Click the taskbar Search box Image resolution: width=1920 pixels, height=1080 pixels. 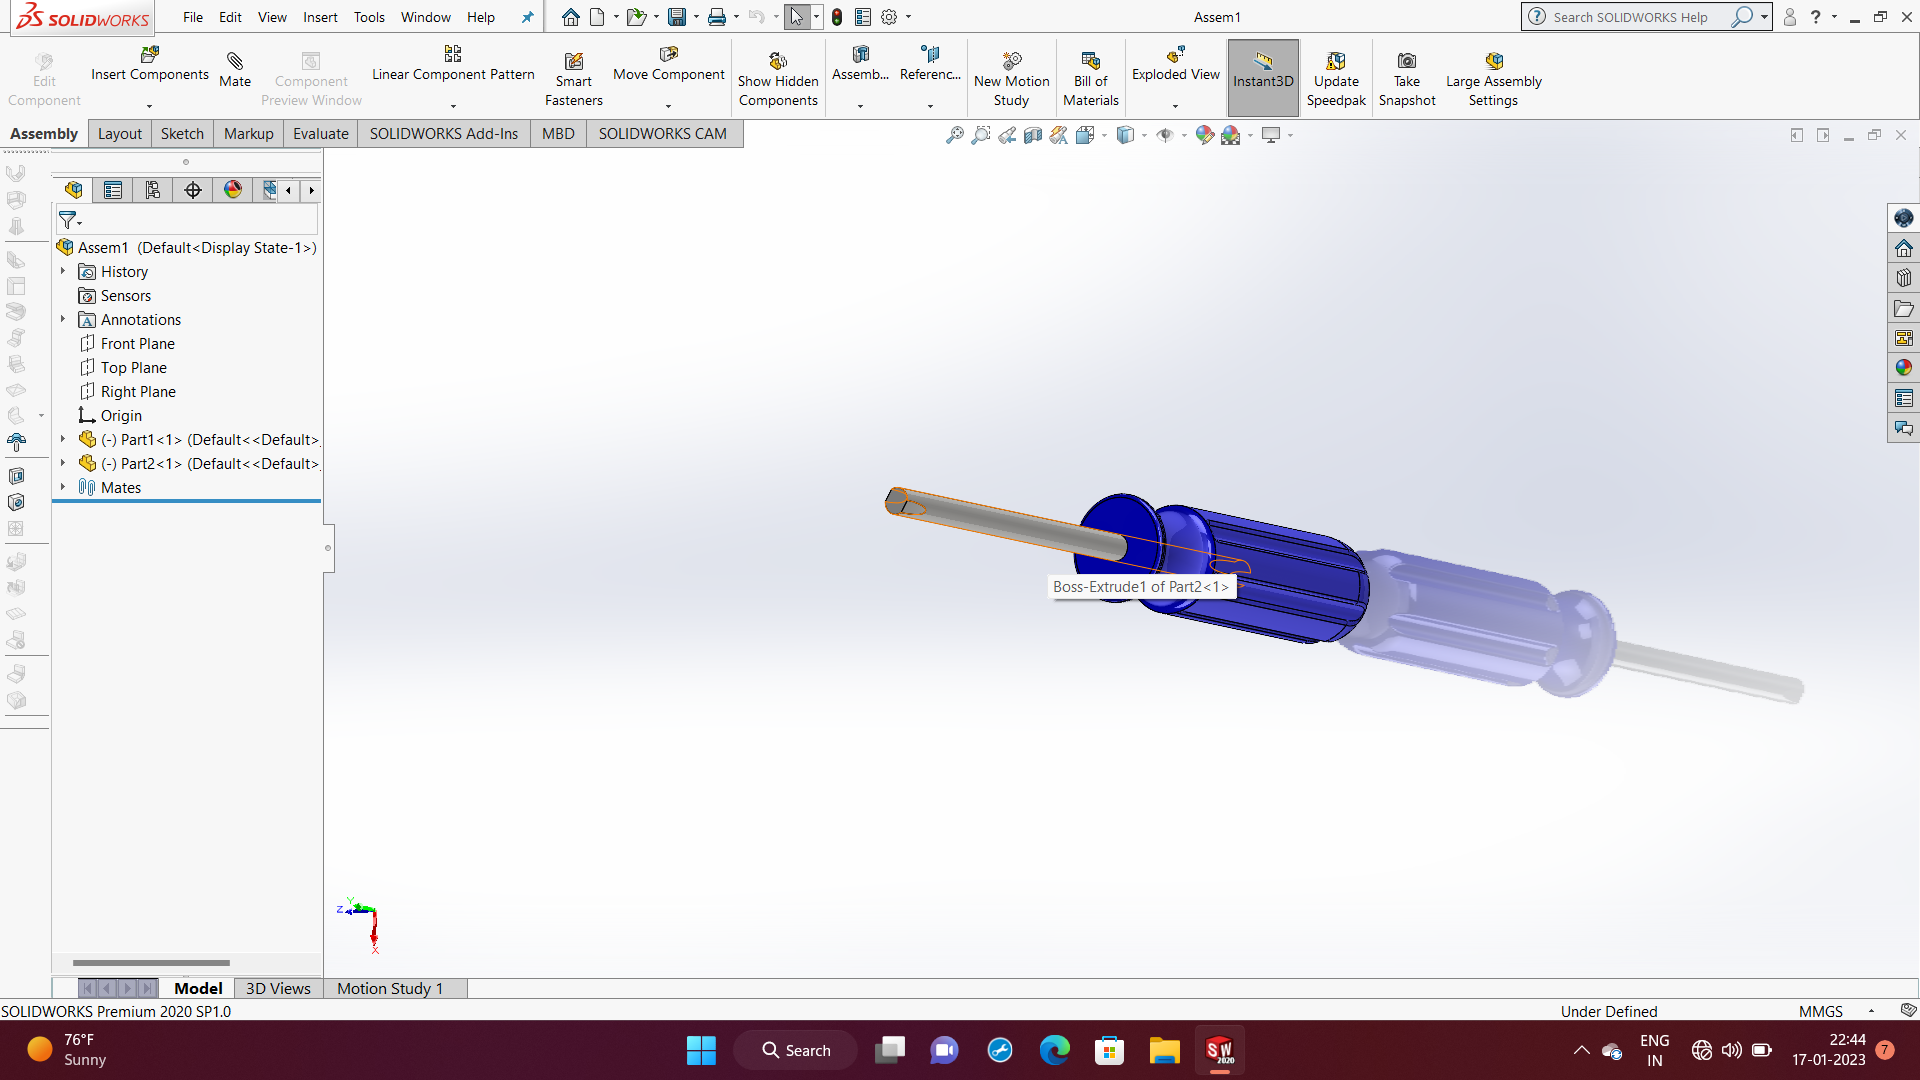796,1050
